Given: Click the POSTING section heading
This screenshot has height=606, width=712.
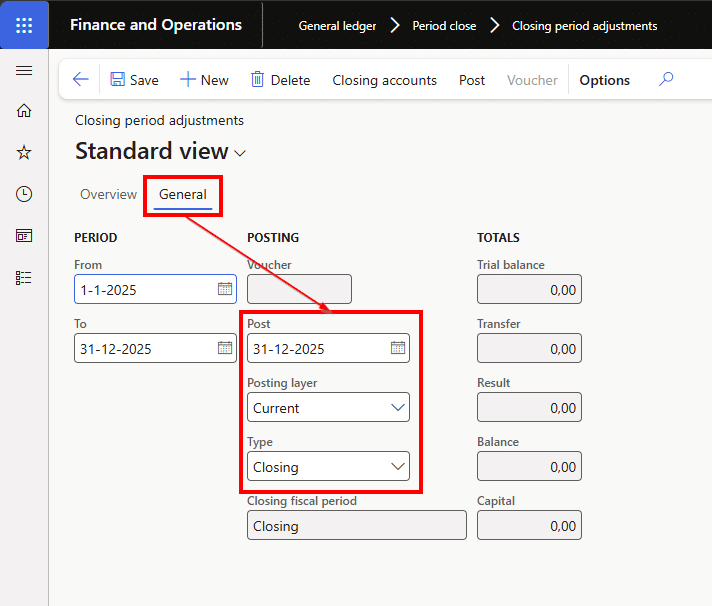Looking at the screenshot, I should click(x=273, y=237).
